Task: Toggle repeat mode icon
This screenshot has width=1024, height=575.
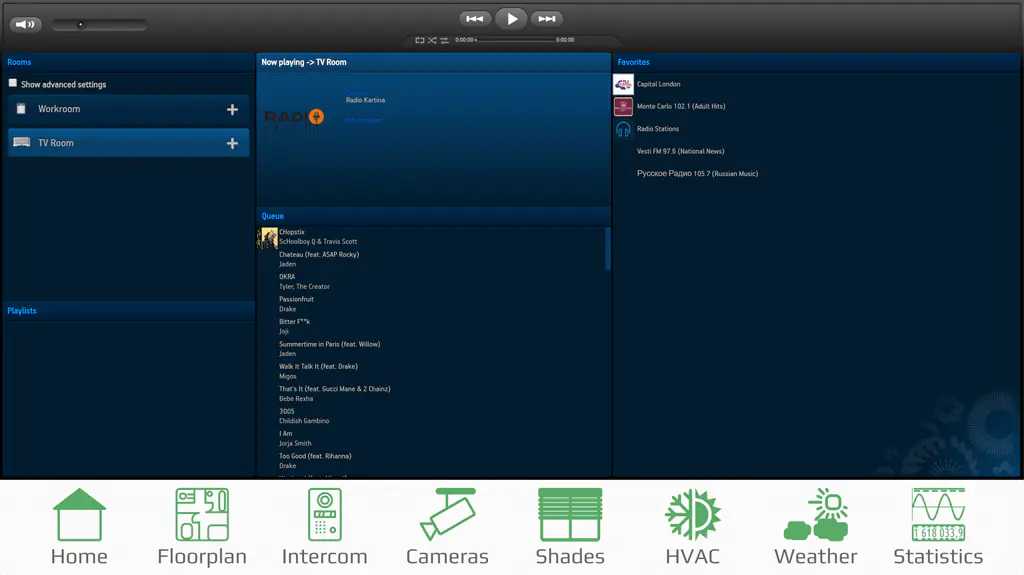Action: pos(419,41)
